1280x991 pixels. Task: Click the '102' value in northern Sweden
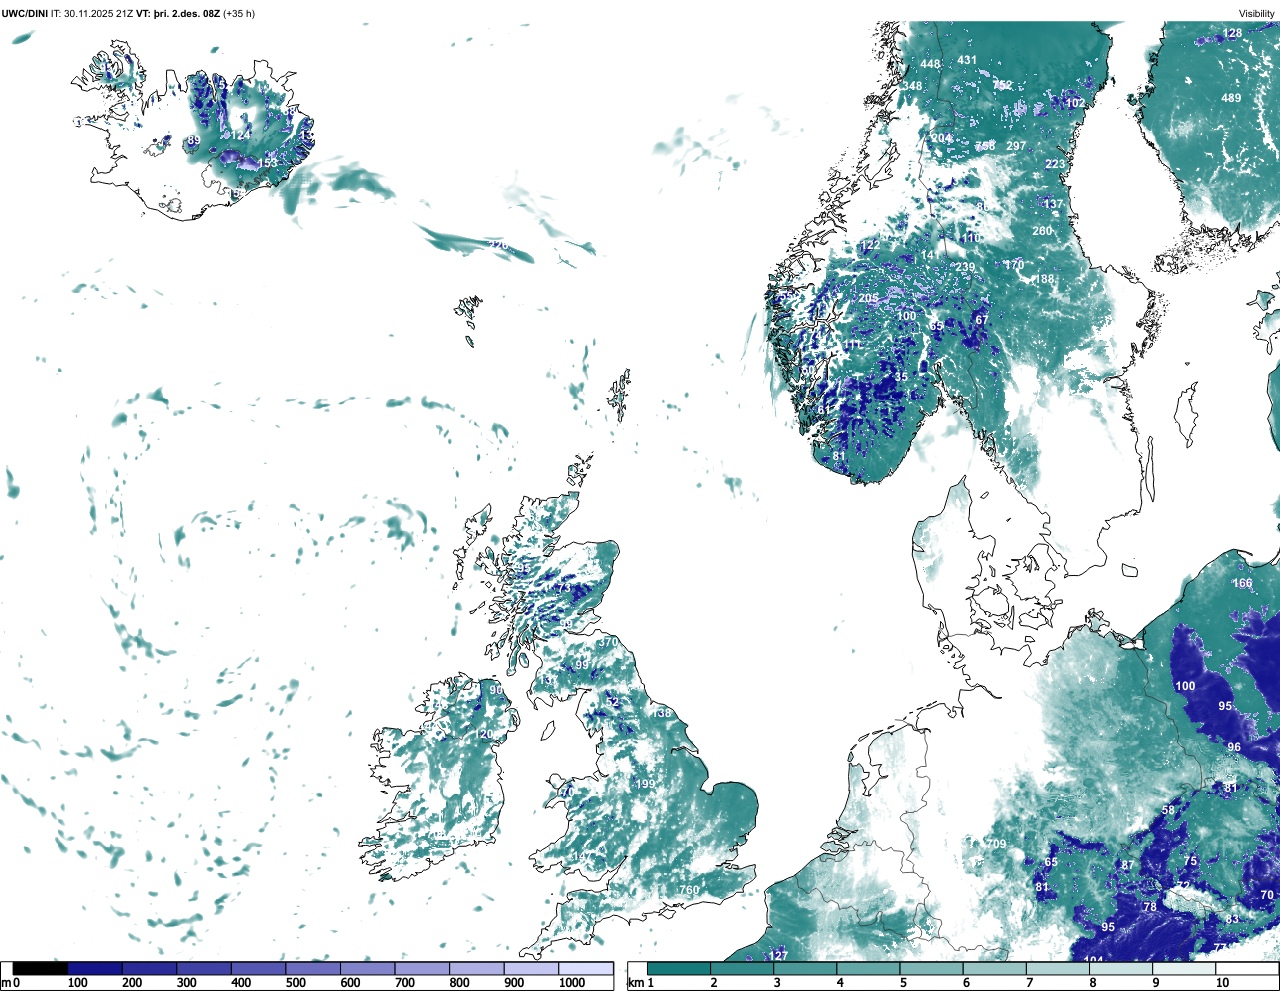click(x=1075, y=103)
